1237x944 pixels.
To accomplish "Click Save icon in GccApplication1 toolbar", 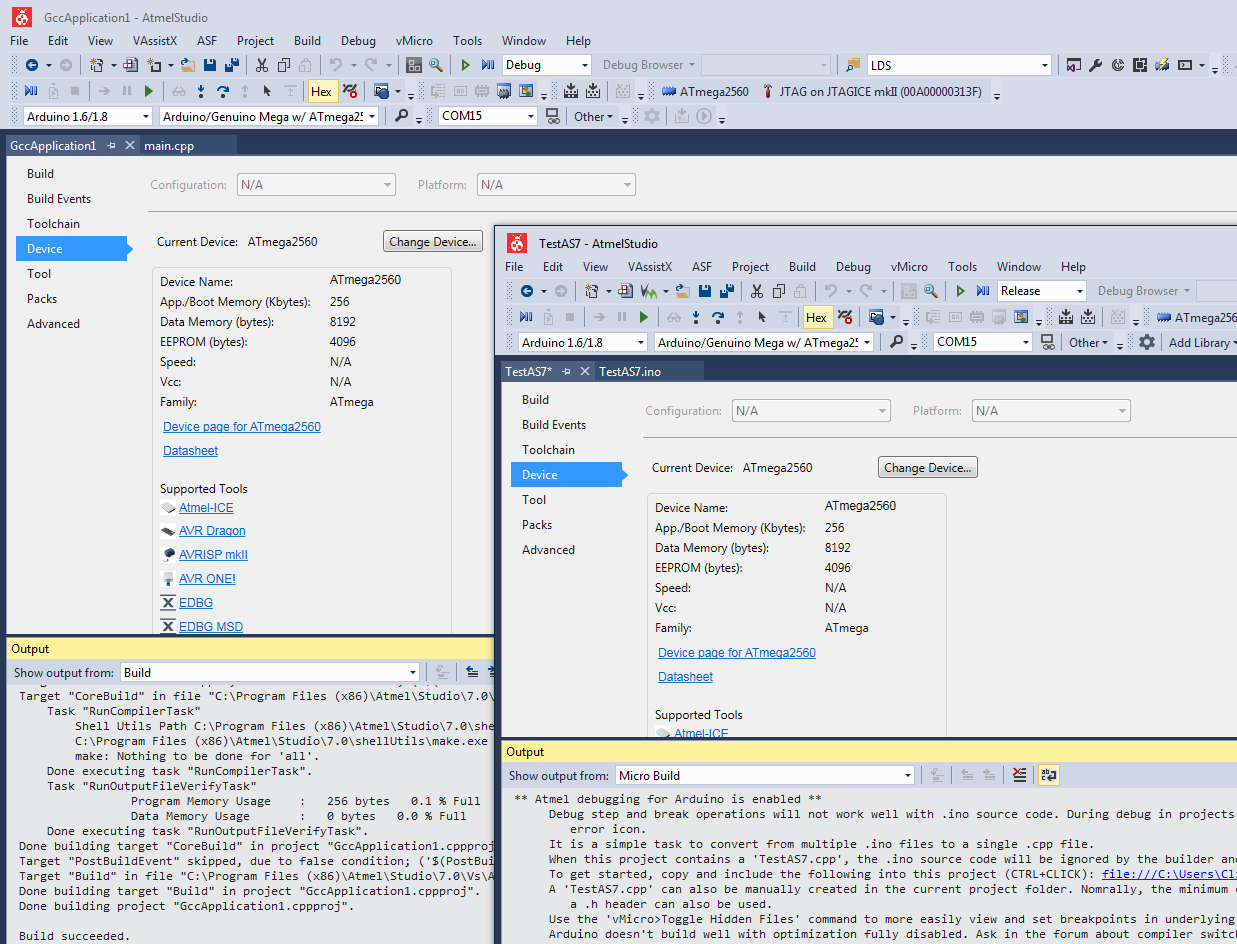I will click(210, 65).
